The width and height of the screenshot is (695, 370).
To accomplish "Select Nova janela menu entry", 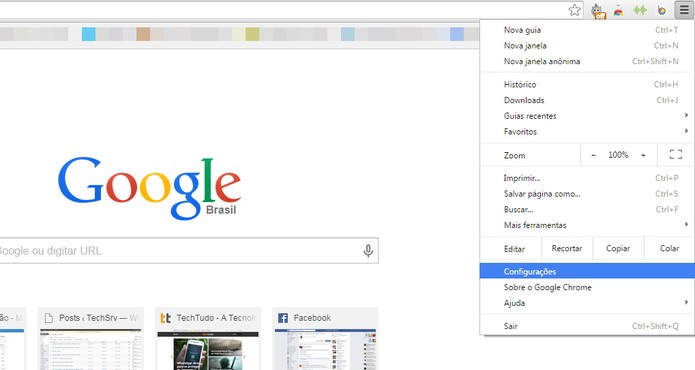I will tap(587, 46).
